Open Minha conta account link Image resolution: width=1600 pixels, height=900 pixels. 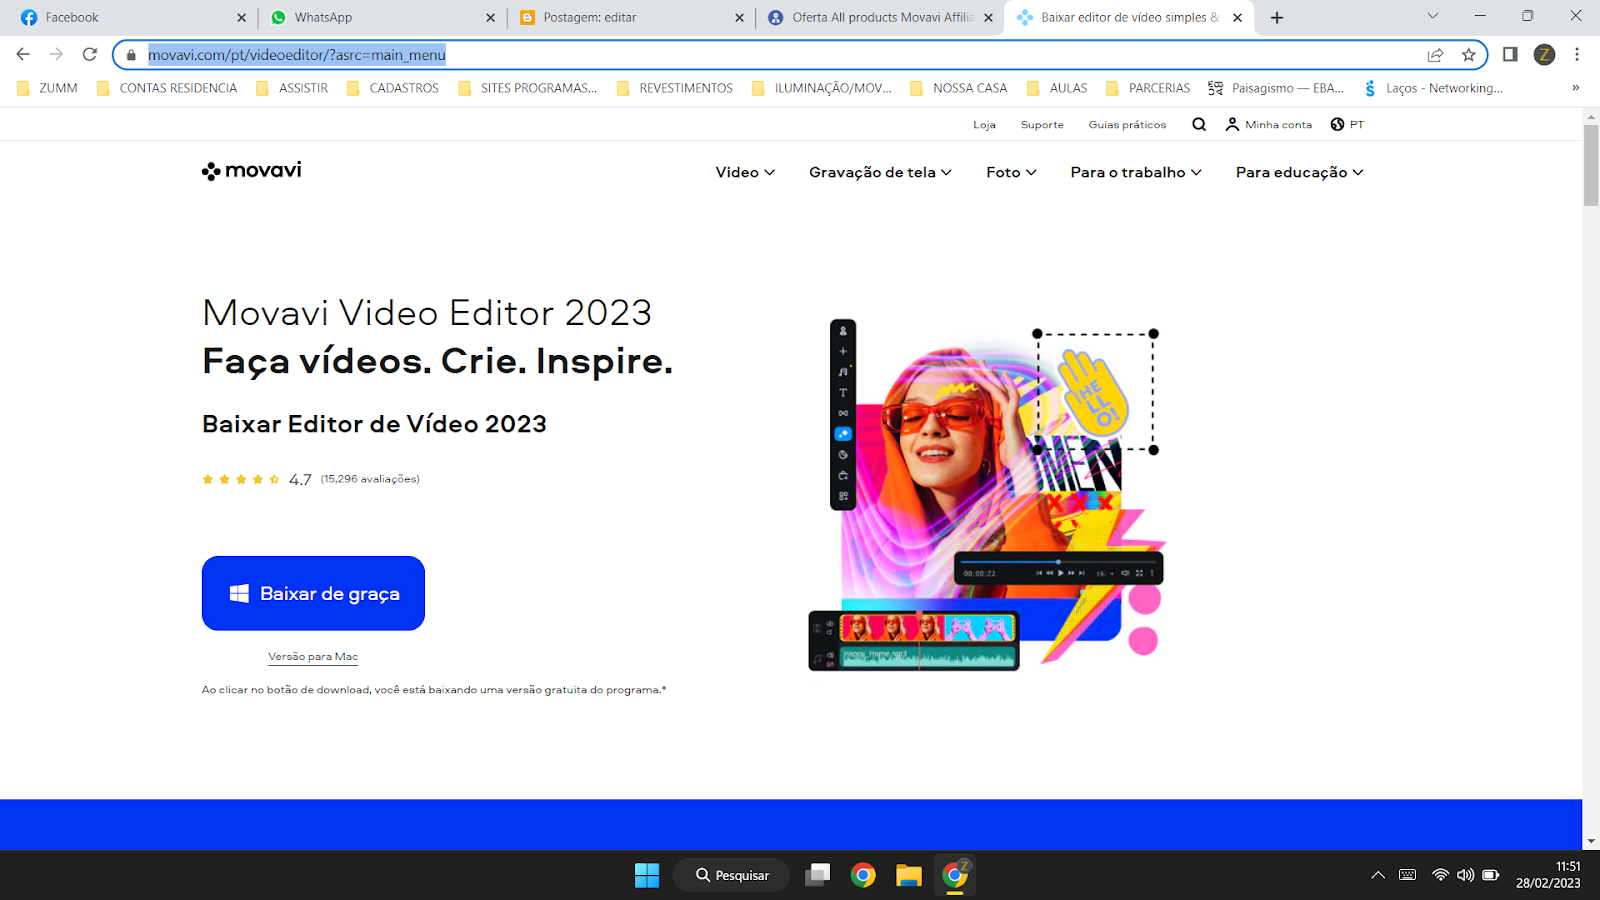point(1269,124)
